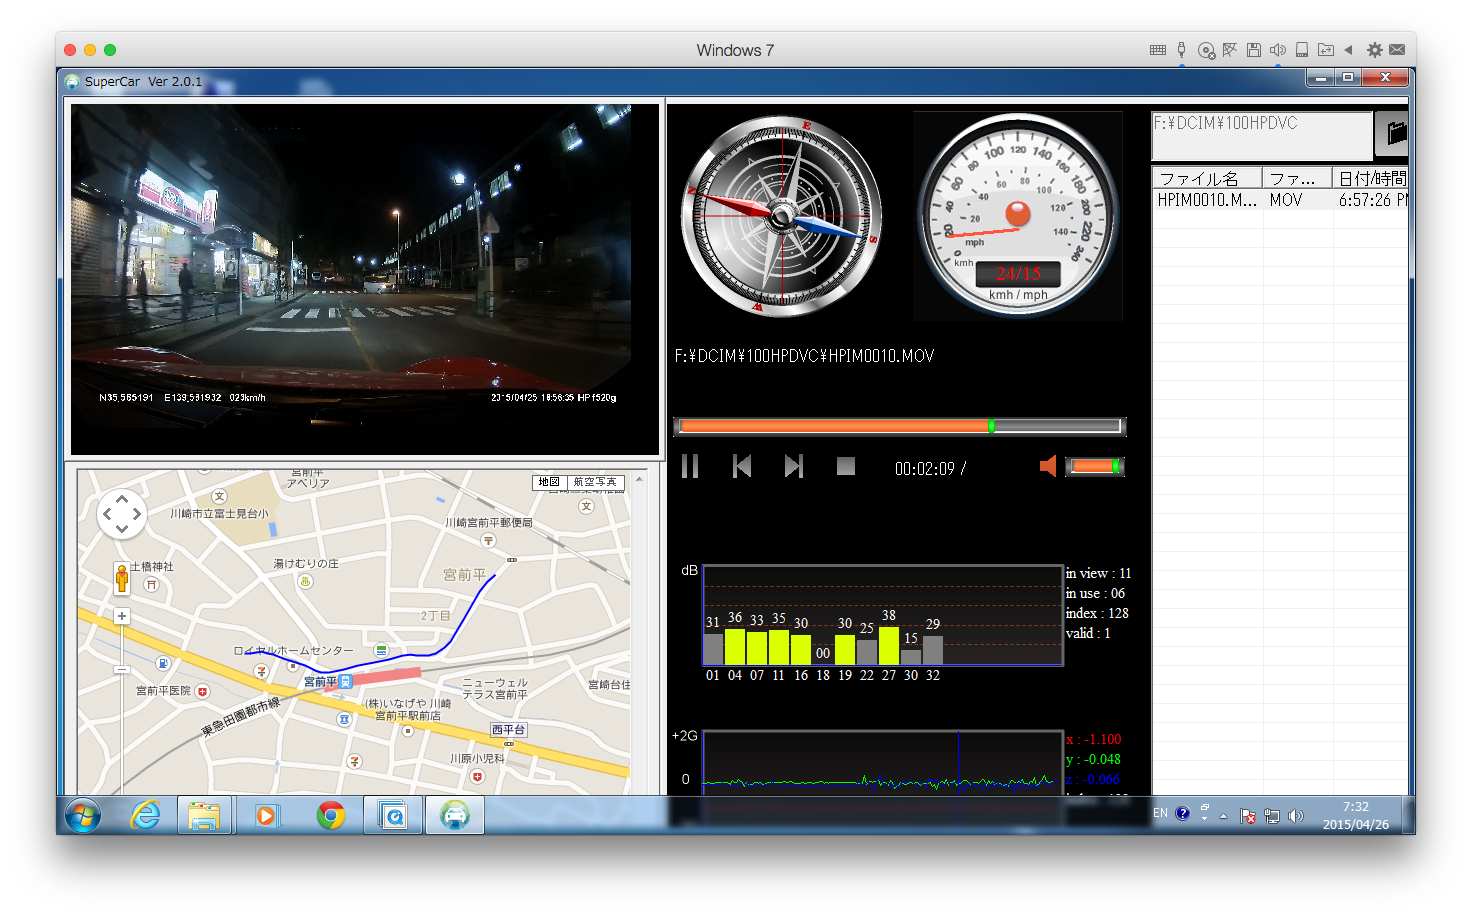Zoom out on the map with minus
Screen dimensions: 1472x915
tap(122, 668)
